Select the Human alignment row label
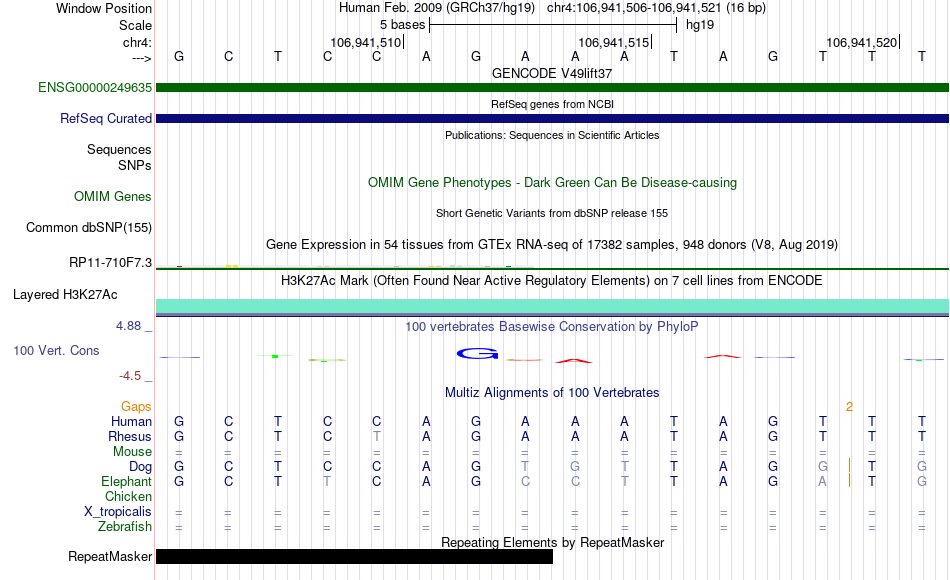The height and width of the screenshot is (580, 950). (131, 421)
